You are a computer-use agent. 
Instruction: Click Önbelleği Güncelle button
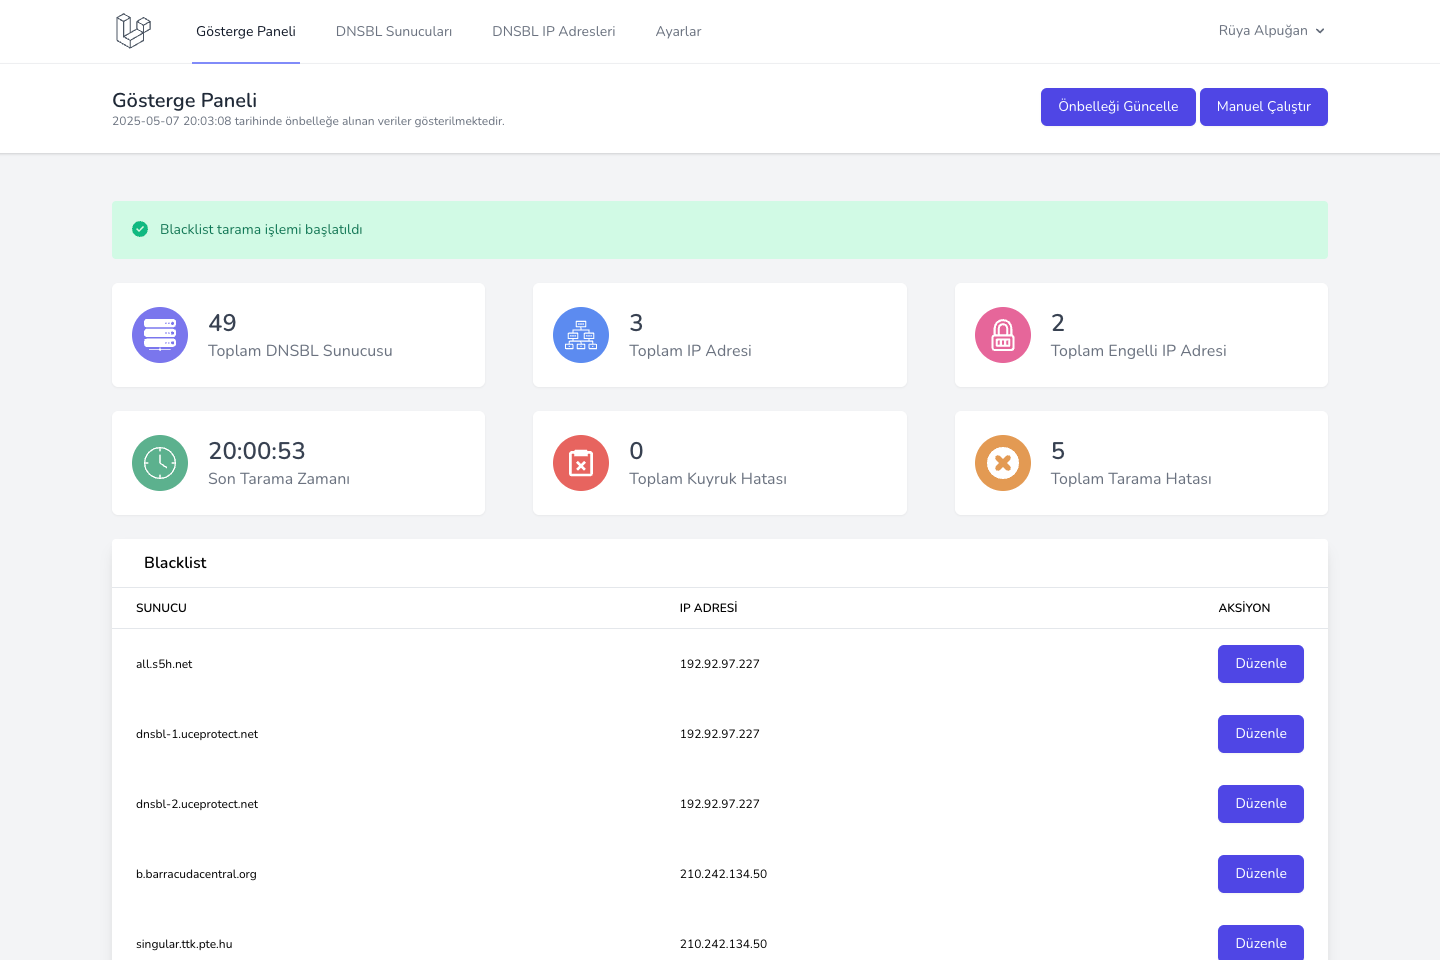1118,107
